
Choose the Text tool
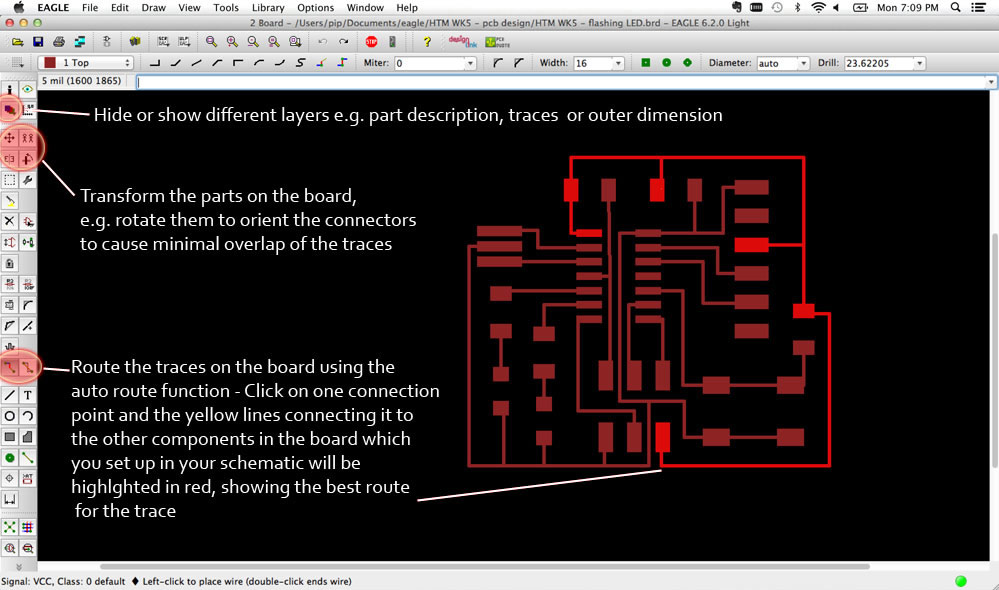28,394
